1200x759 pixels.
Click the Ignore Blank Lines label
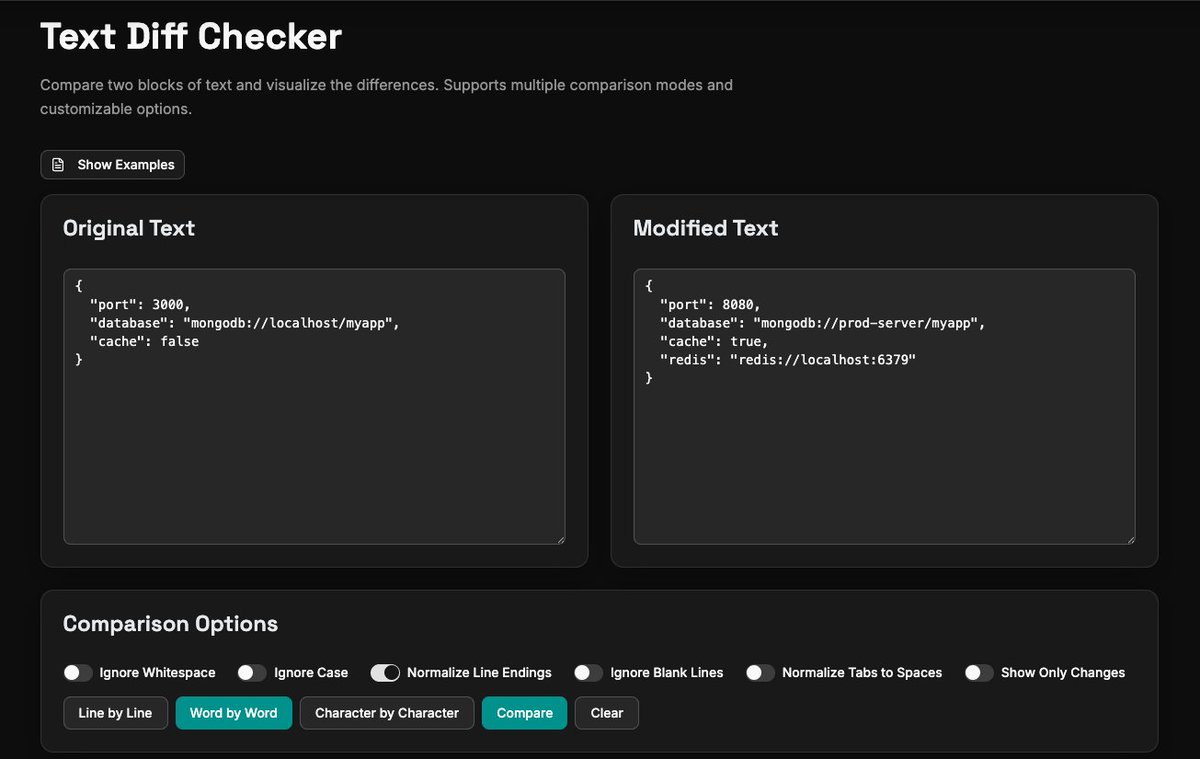(x=667, y=673)
